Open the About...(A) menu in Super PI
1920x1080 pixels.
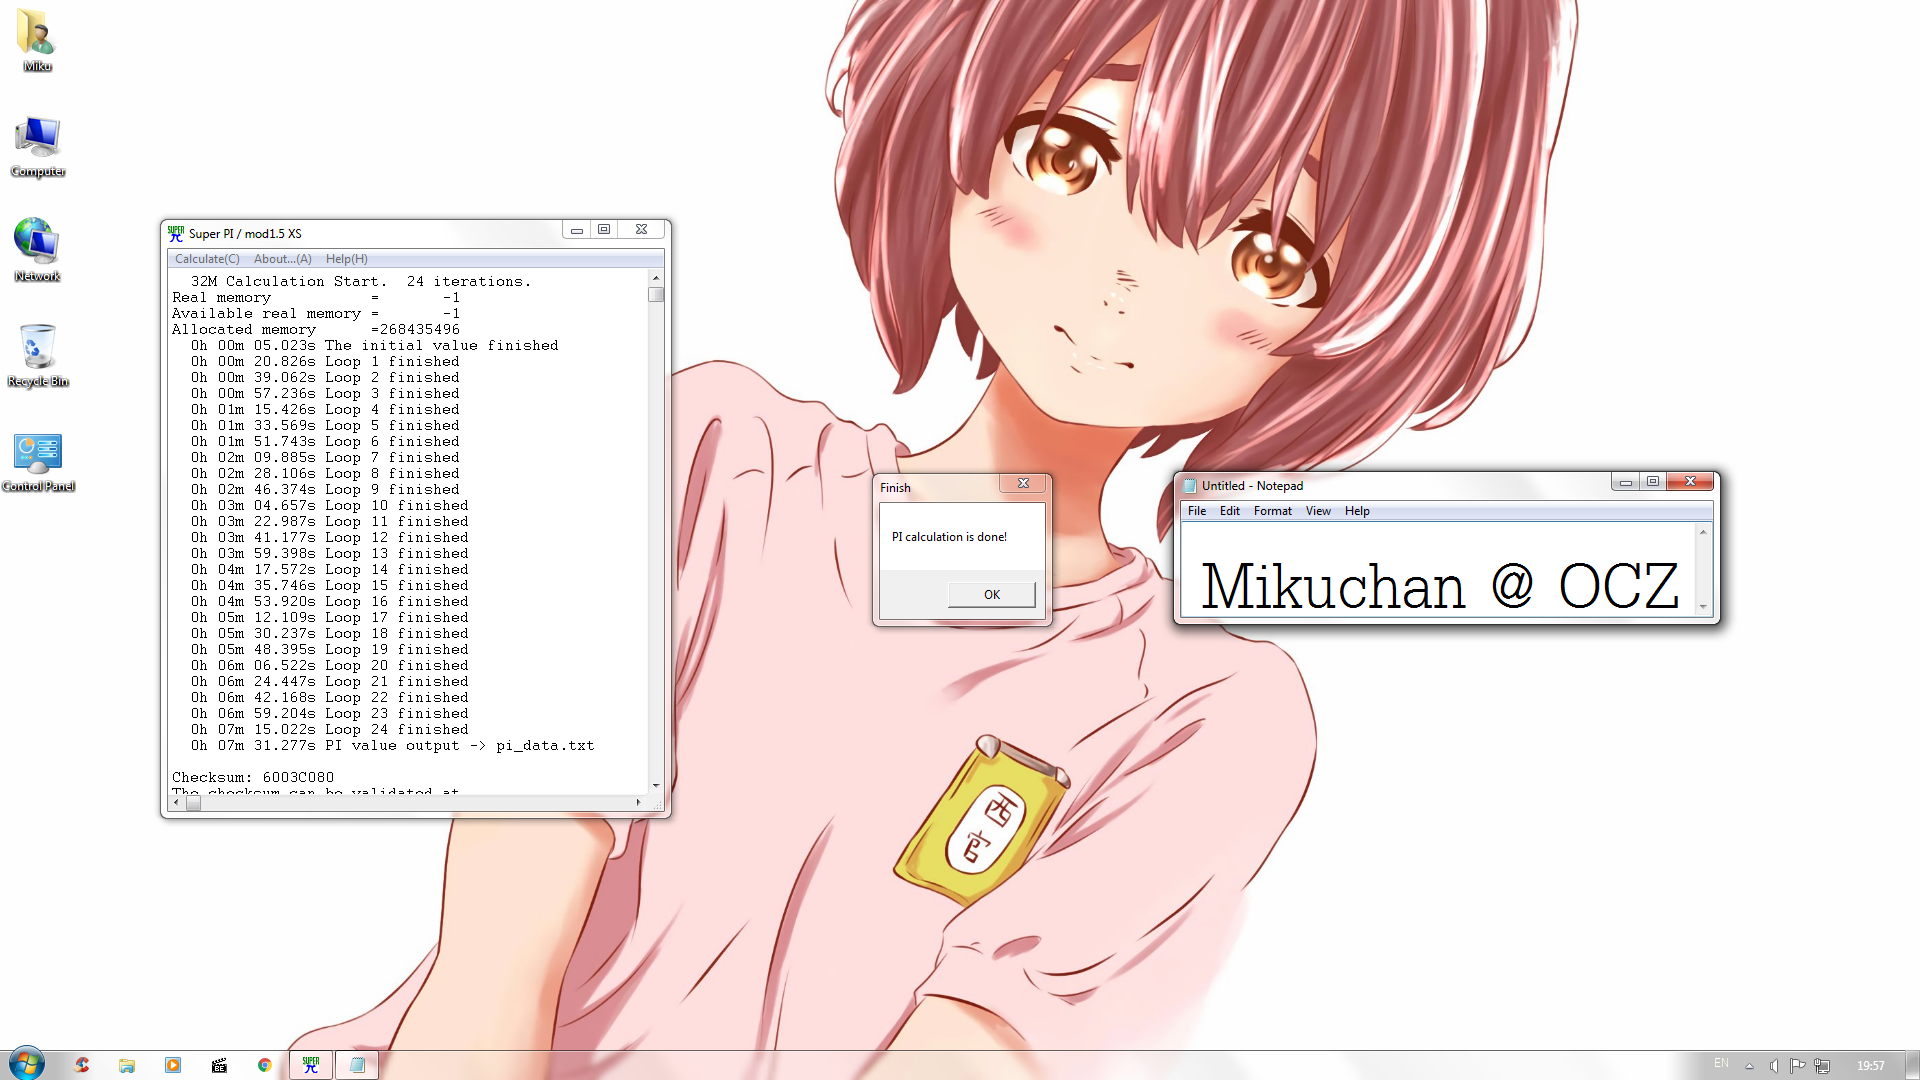pyautogui.click(x=283, y=259)
